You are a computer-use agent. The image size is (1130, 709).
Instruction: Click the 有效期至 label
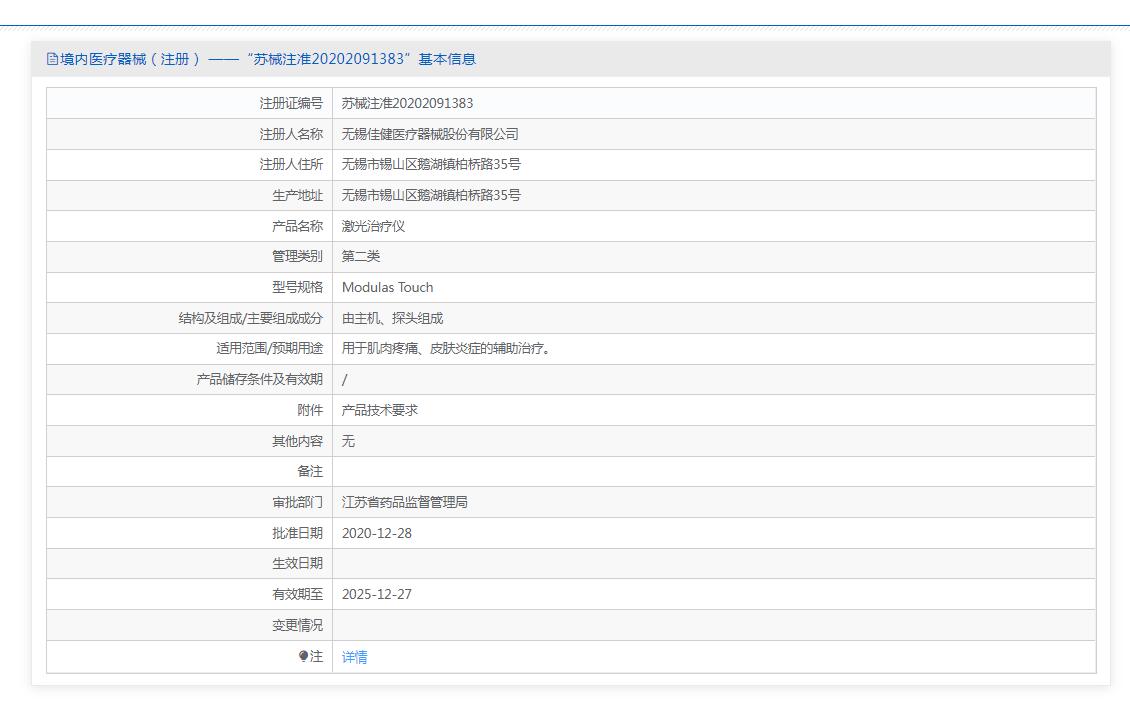tap(298, 594)
